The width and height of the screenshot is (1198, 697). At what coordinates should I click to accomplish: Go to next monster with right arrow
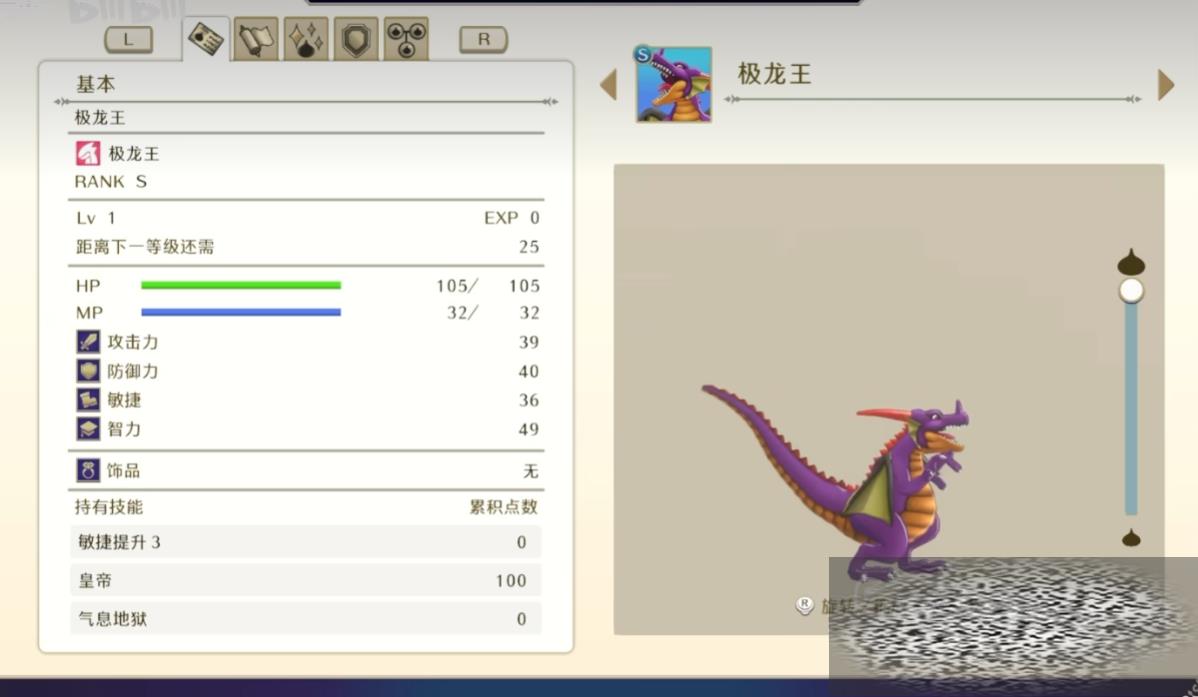click(1166, 84)
